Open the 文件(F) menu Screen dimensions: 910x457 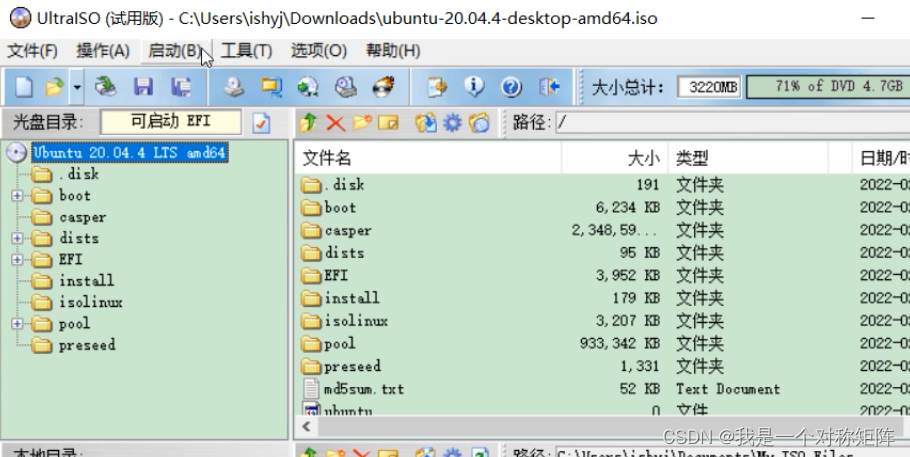point(32,51)
